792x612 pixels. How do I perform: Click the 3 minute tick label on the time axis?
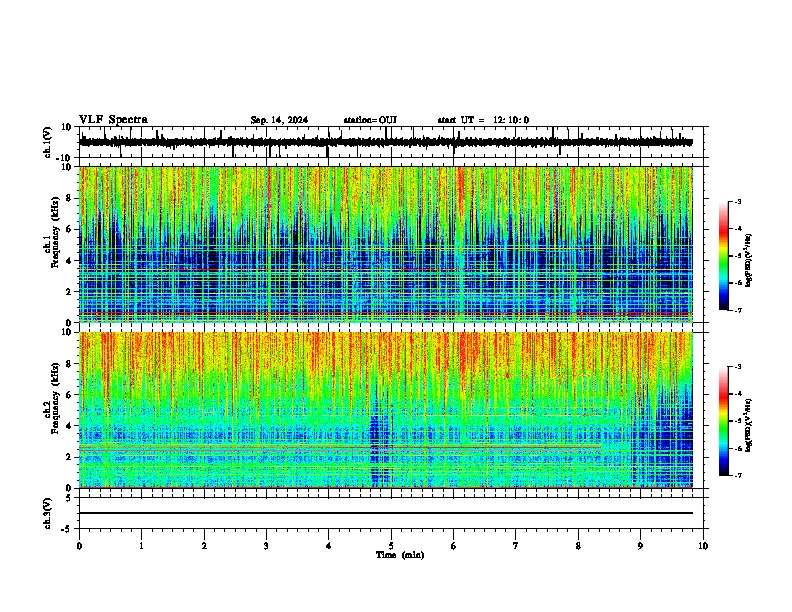tap(266, 546)
